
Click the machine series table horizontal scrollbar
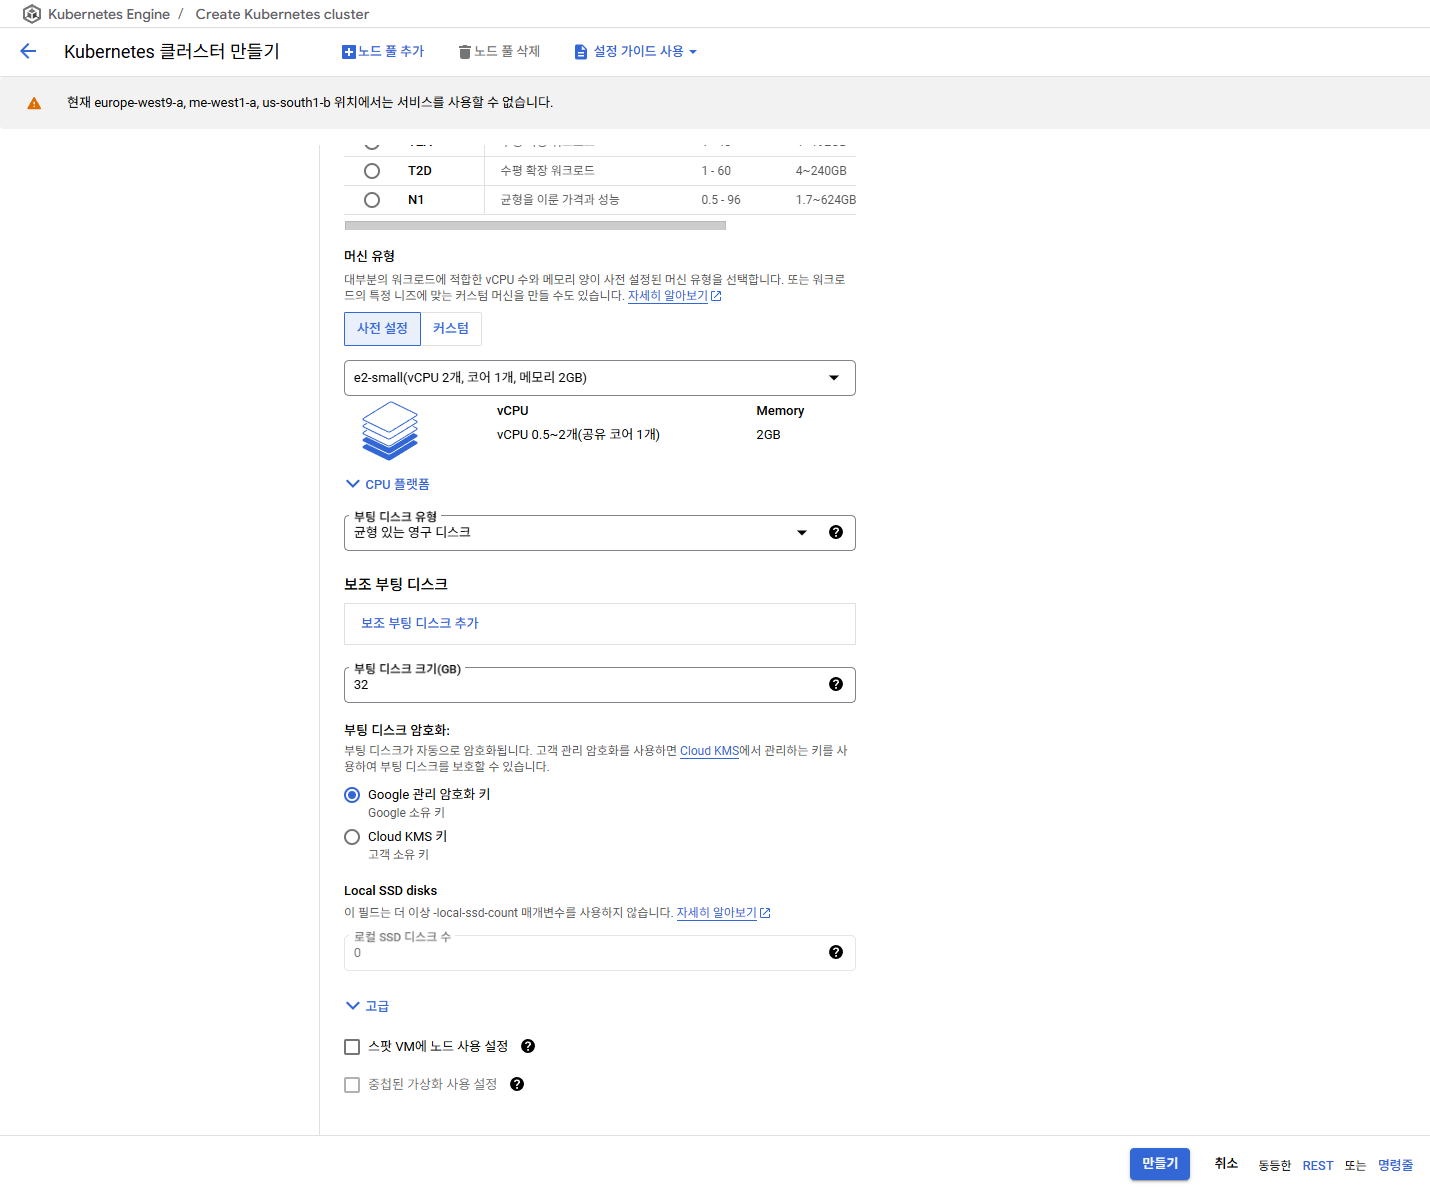click(535, 226)
